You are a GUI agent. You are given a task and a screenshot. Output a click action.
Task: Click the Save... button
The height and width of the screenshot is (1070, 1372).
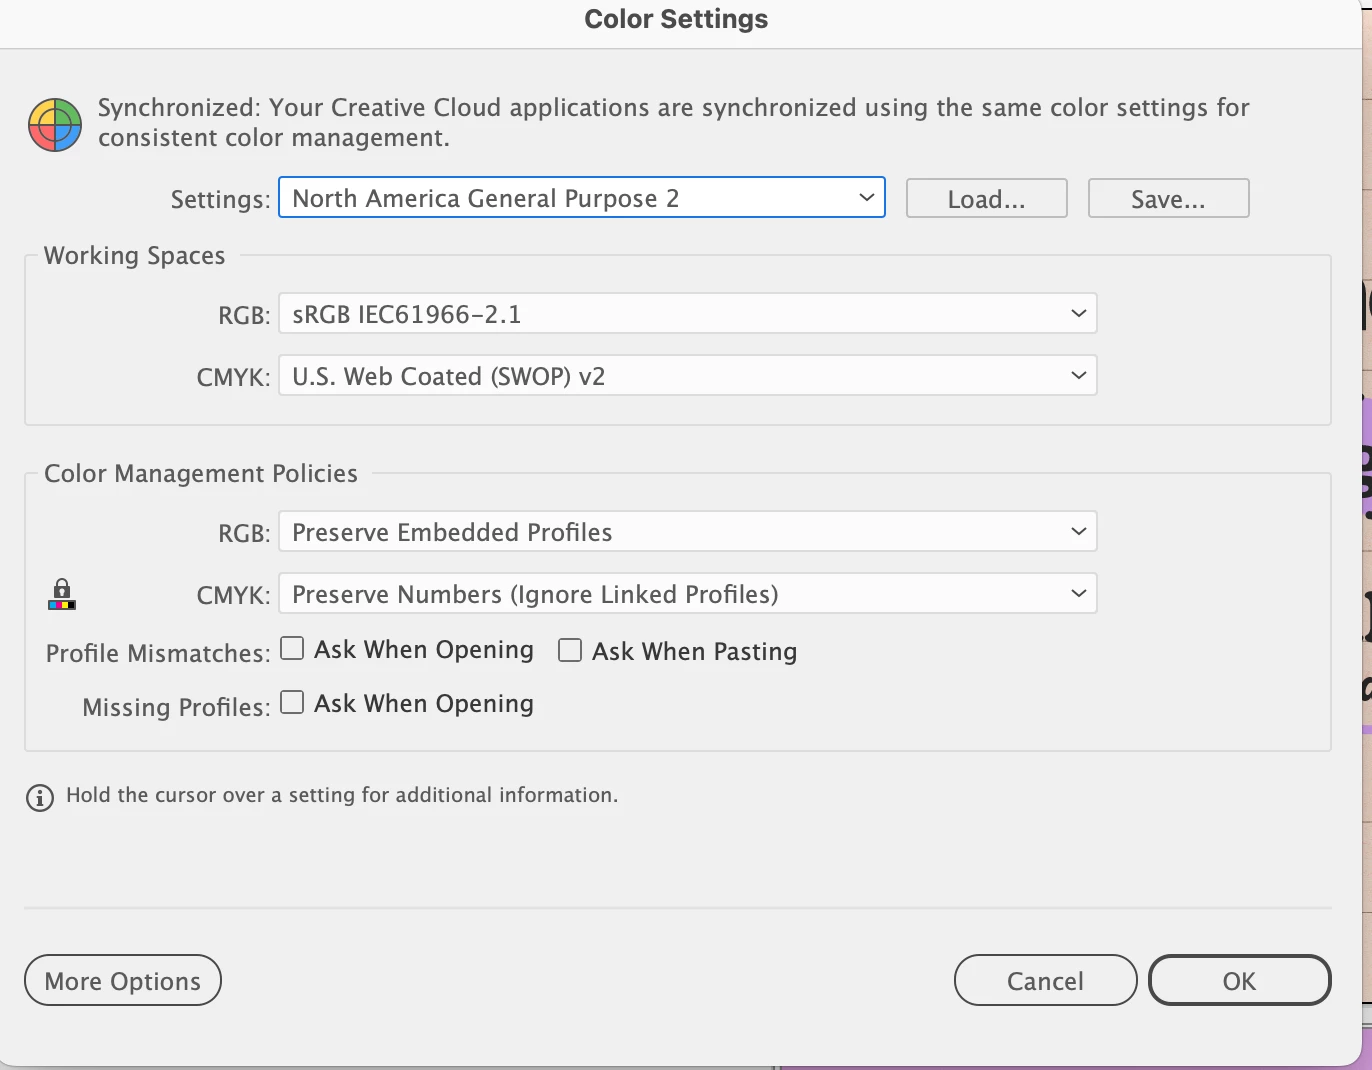1169,198
